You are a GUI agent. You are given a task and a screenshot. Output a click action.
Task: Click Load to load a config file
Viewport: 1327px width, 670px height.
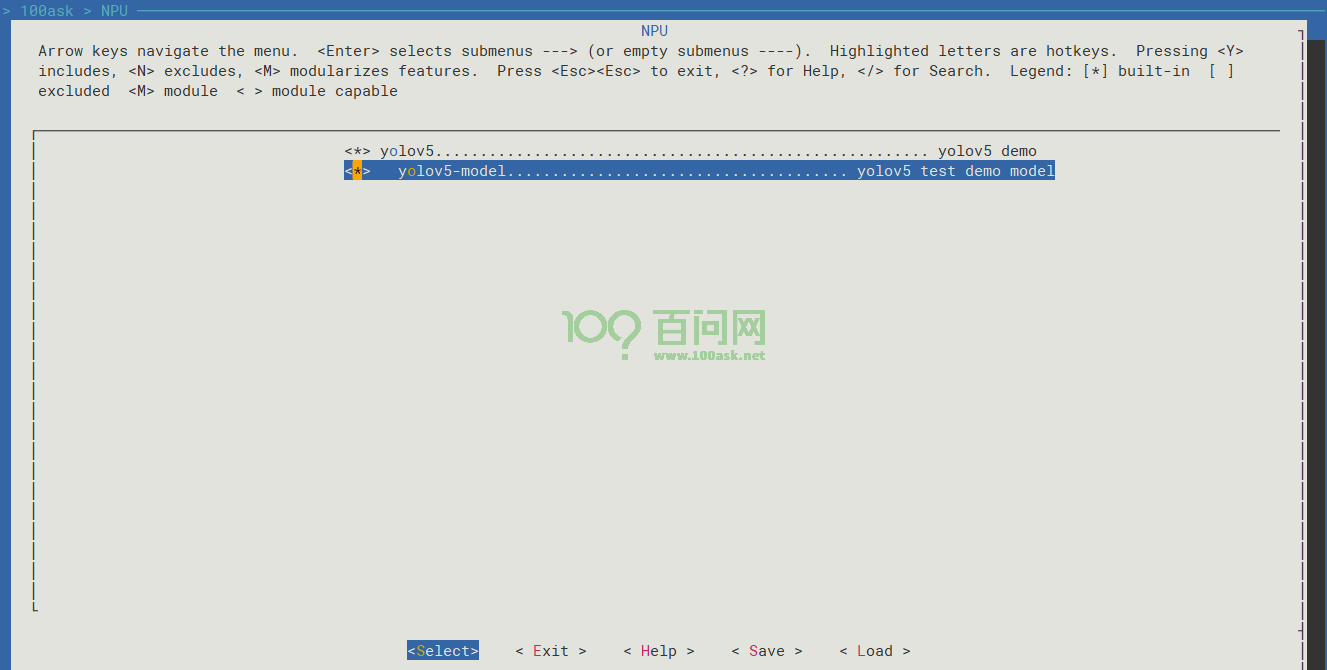click(874, 651)
